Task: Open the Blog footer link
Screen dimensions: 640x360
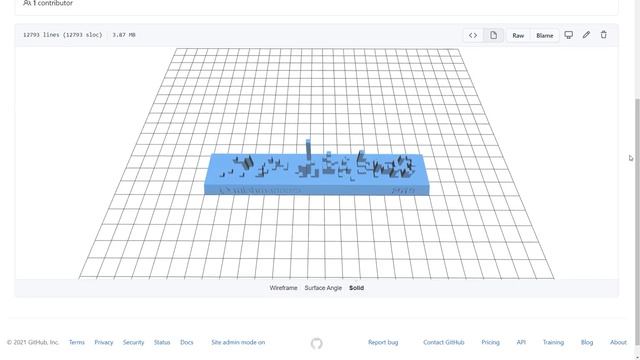Action: 587,342
